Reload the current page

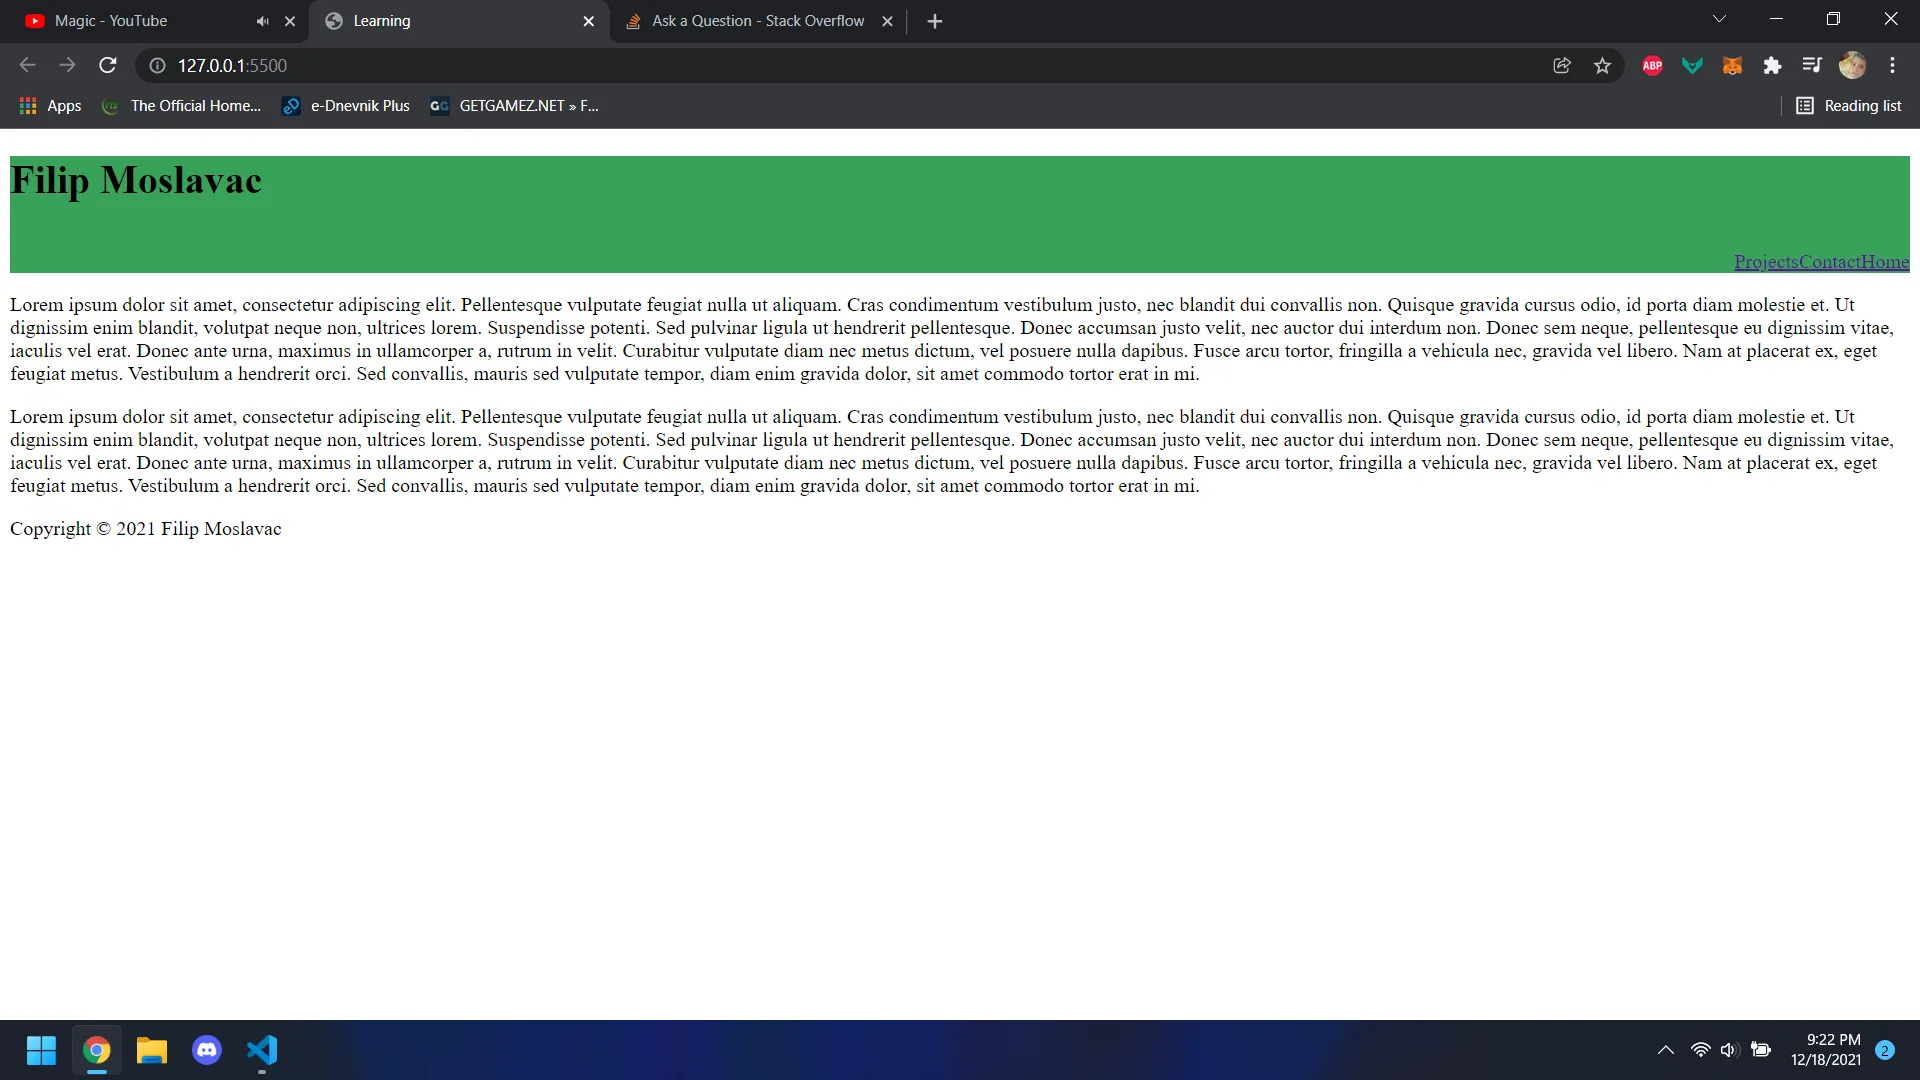pyautogui.click(x=108, y=65)
